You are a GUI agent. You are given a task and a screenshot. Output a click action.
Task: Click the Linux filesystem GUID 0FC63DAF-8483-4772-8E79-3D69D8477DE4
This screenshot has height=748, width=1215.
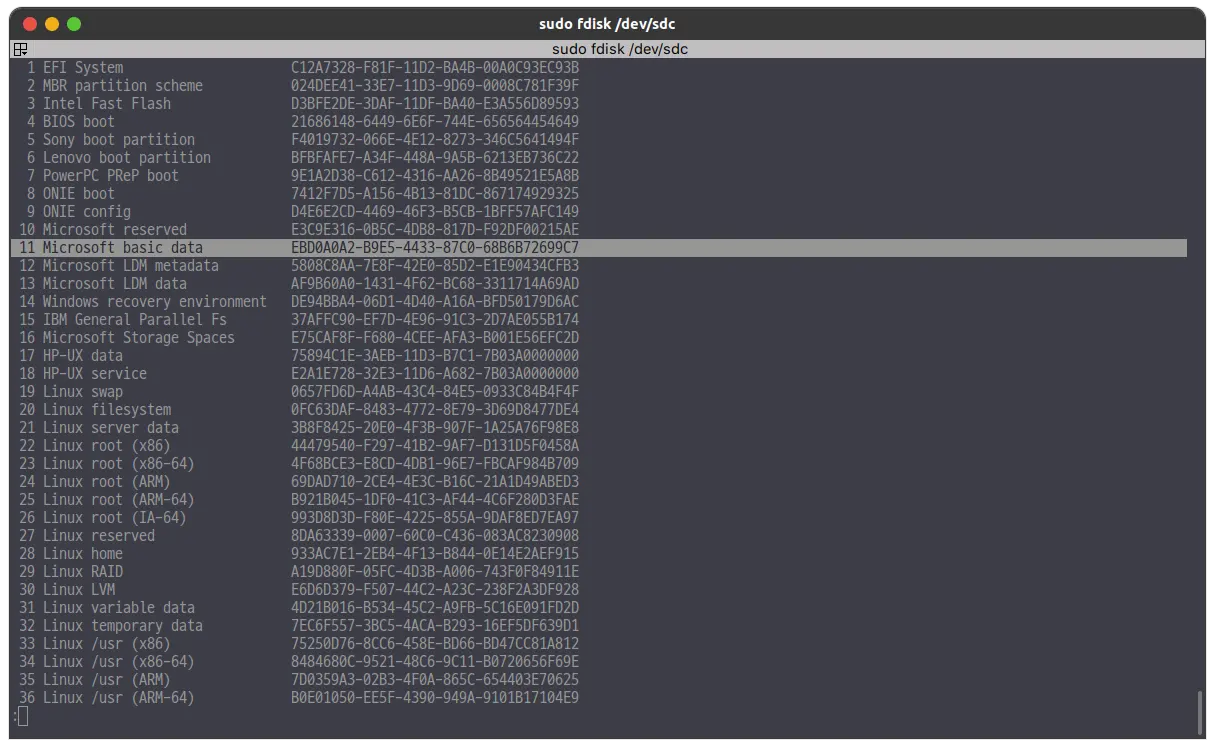tap(435, 410)
